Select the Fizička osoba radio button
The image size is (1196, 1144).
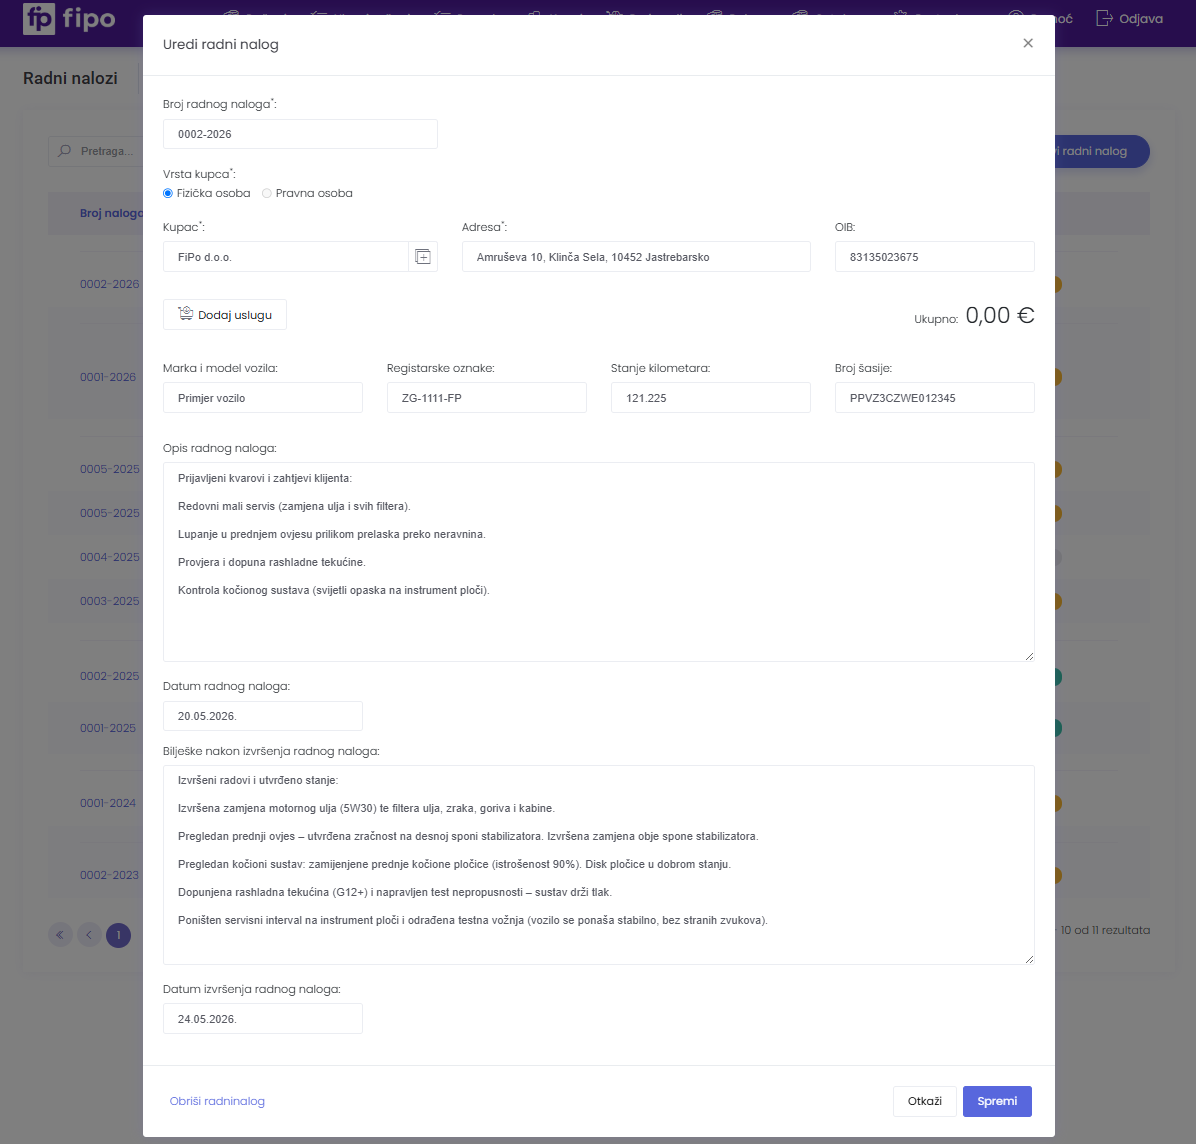click(168, 193)
